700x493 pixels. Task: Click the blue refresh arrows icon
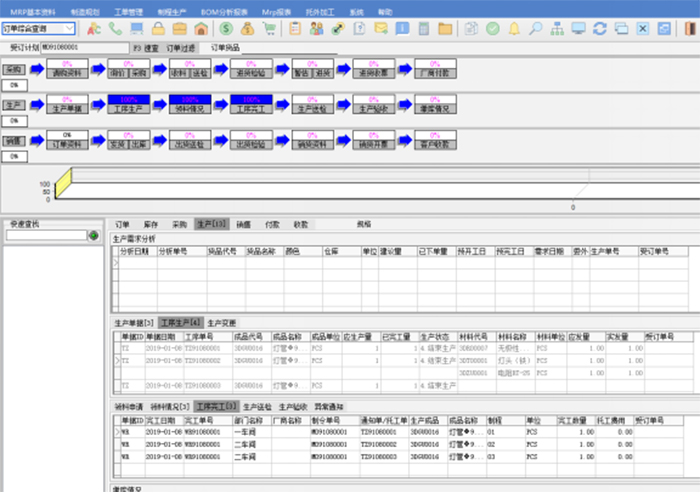click(x=600, y=29)
